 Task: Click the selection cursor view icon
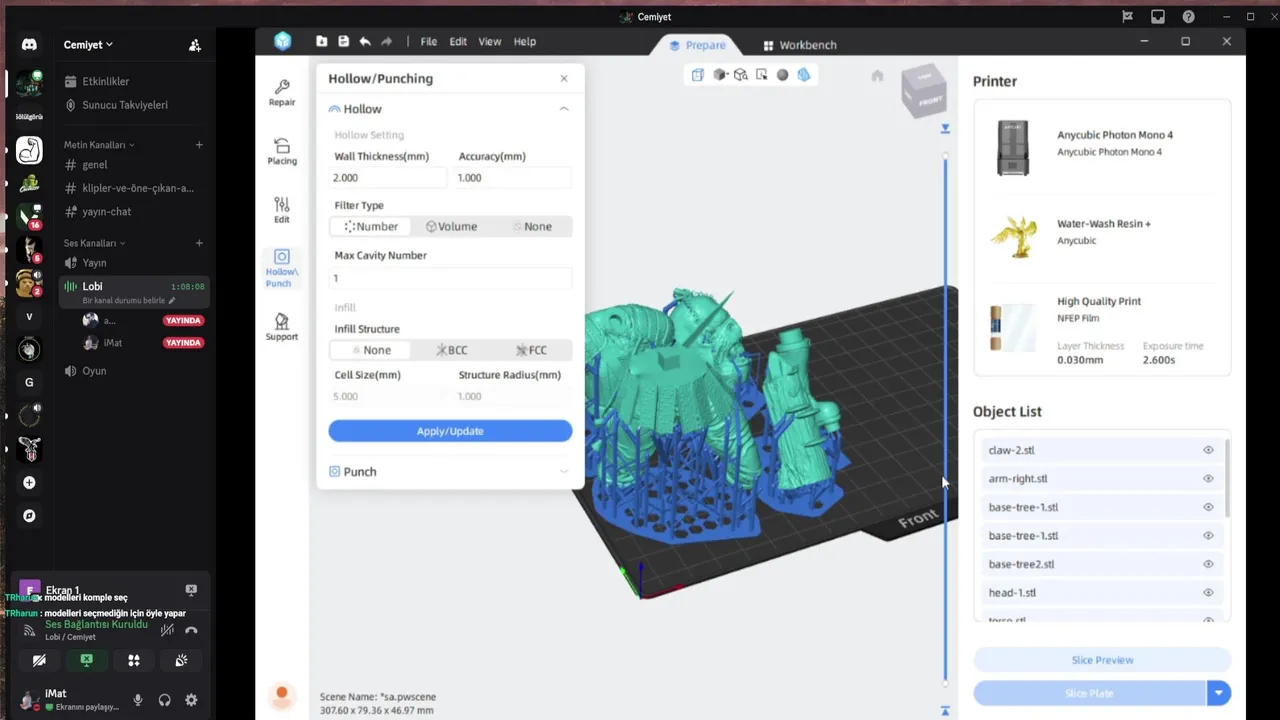tap(761, 74)
